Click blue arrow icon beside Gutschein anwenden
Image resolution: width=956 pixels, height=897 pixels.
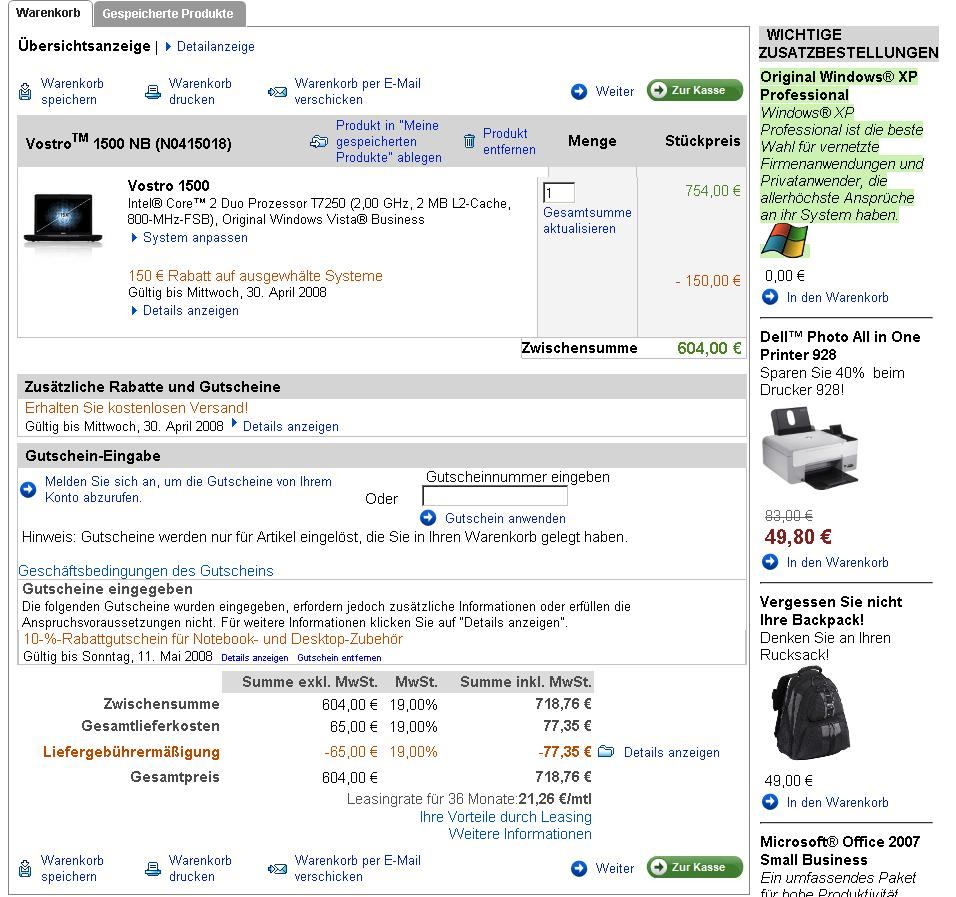coord(428,518)
